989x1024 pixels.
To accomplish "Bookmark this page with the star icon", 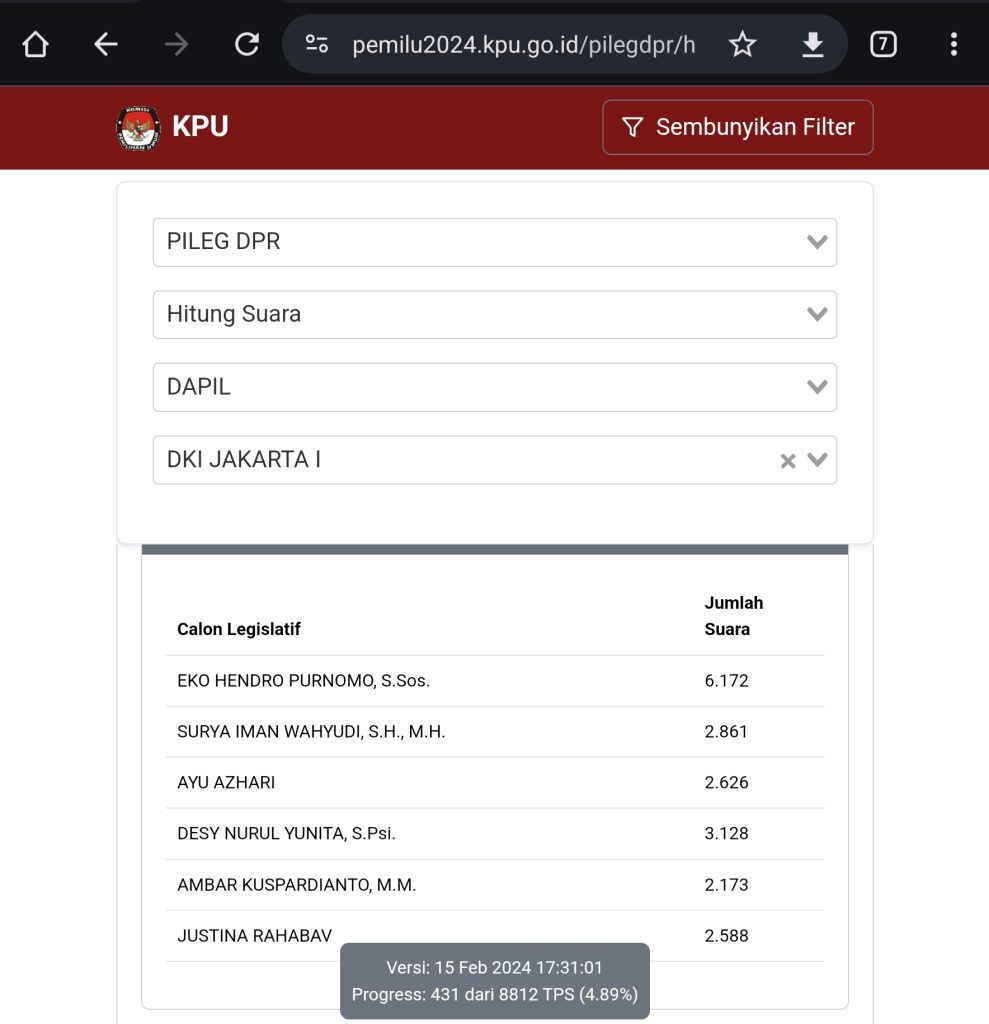I will [742, 44].
